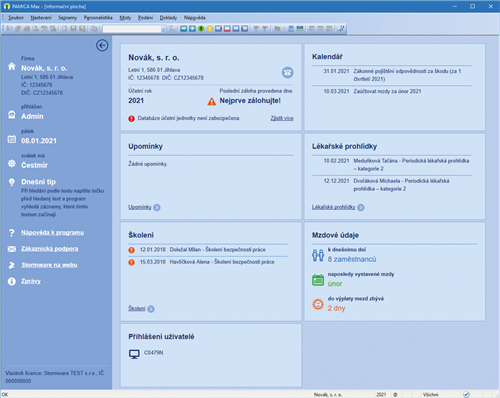
Task: Click the question mark icon for program help
Action: point(12,233)
